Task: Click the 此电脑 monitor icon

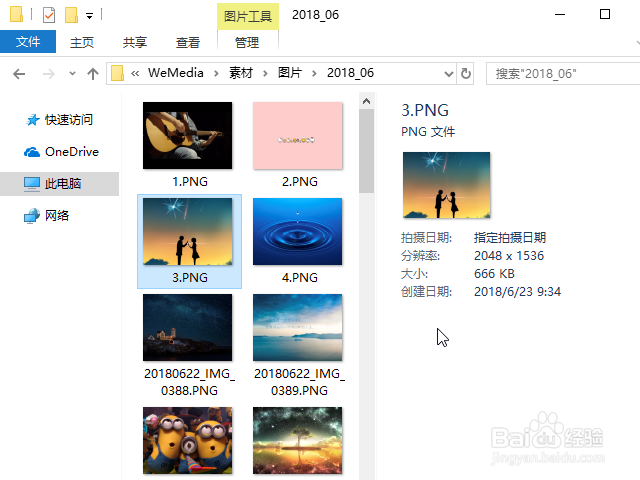Action: coord(32,184)
